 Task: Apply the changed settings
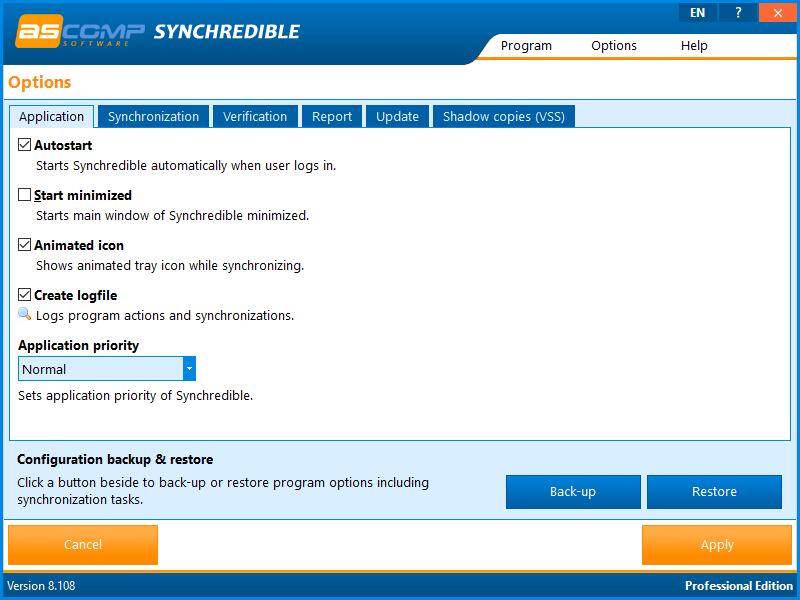[x=716, y=545]
